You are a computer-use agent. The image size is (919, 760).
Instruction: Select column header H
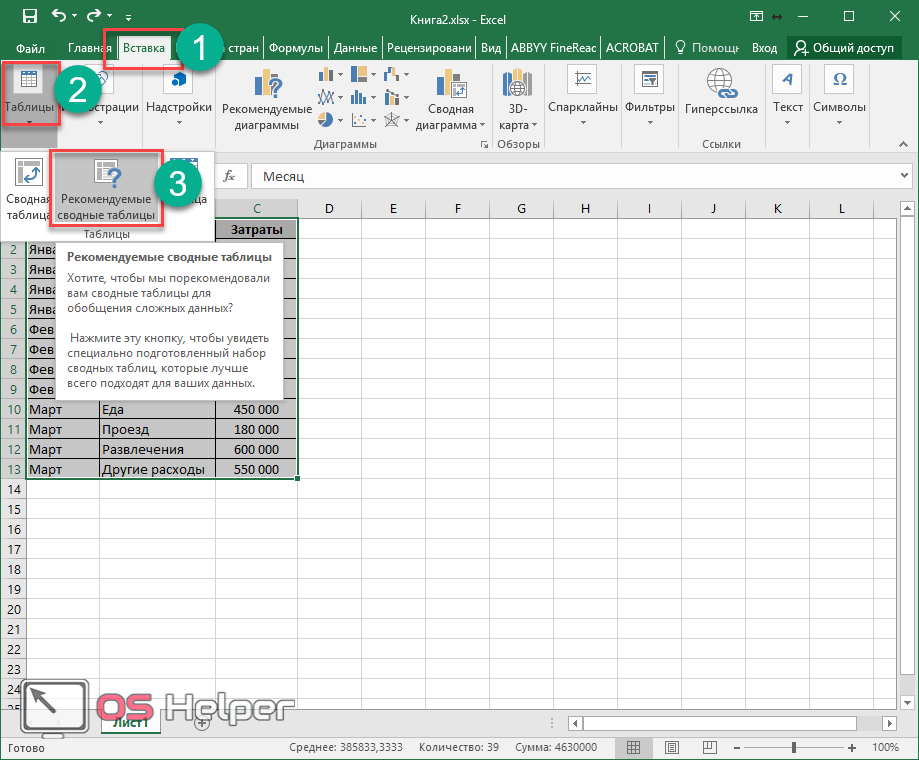(x=585, y=208)
